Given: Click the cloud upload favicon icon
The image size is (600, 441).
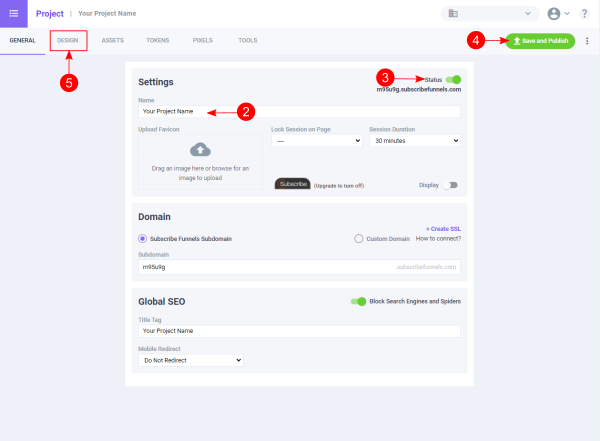Looking at the screenshot, I should point(200,150).
